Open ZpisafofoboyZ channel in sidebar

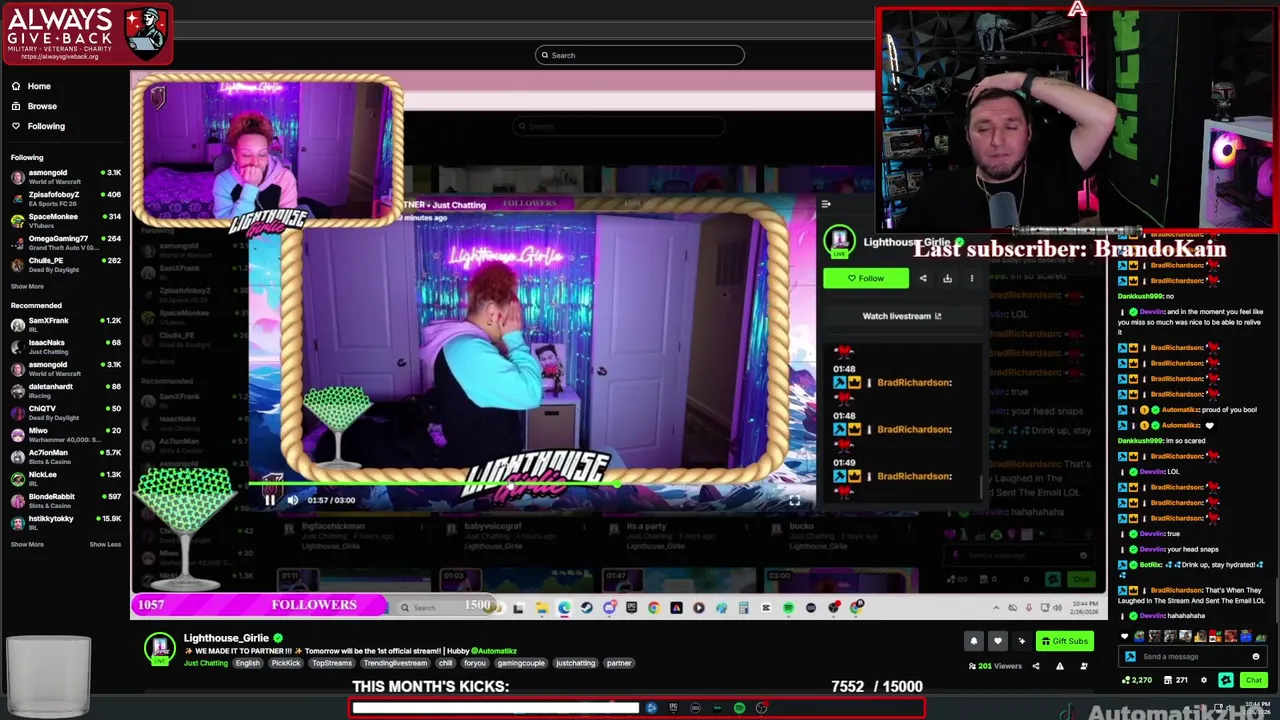[65, 199]
